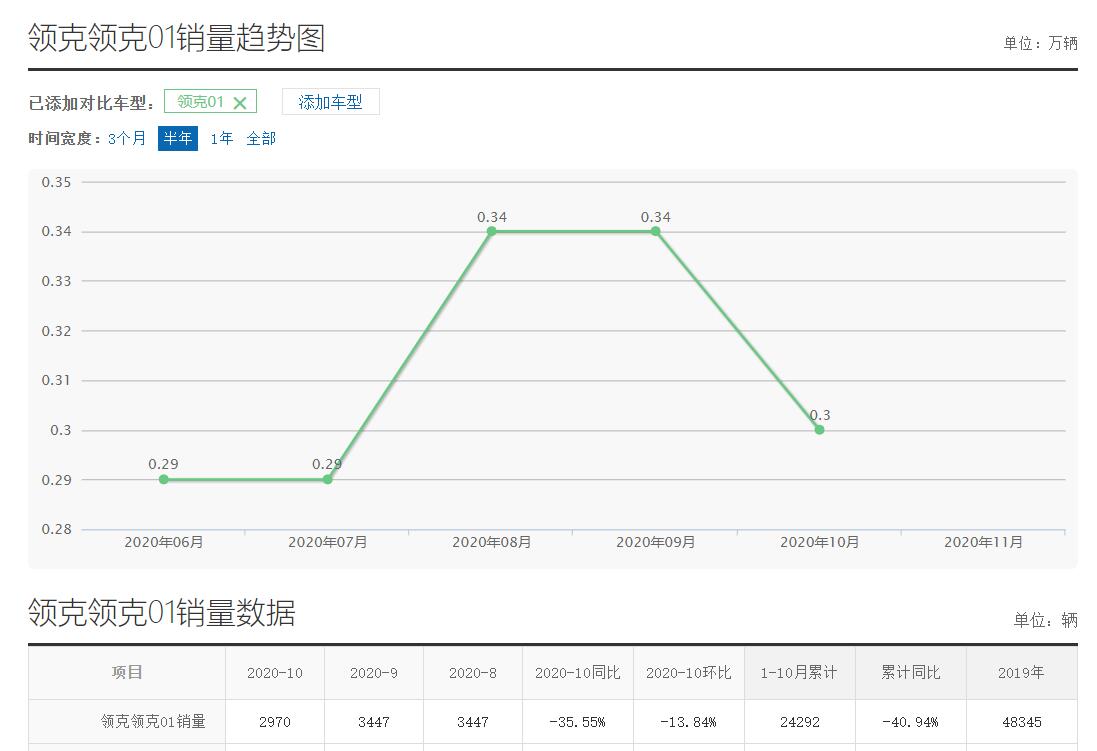Image resolution: width=1097 pixels, height=751 pixels.
Task: Click the -35.55% cell
Action: pyautogui.click(x=578, y=722)
